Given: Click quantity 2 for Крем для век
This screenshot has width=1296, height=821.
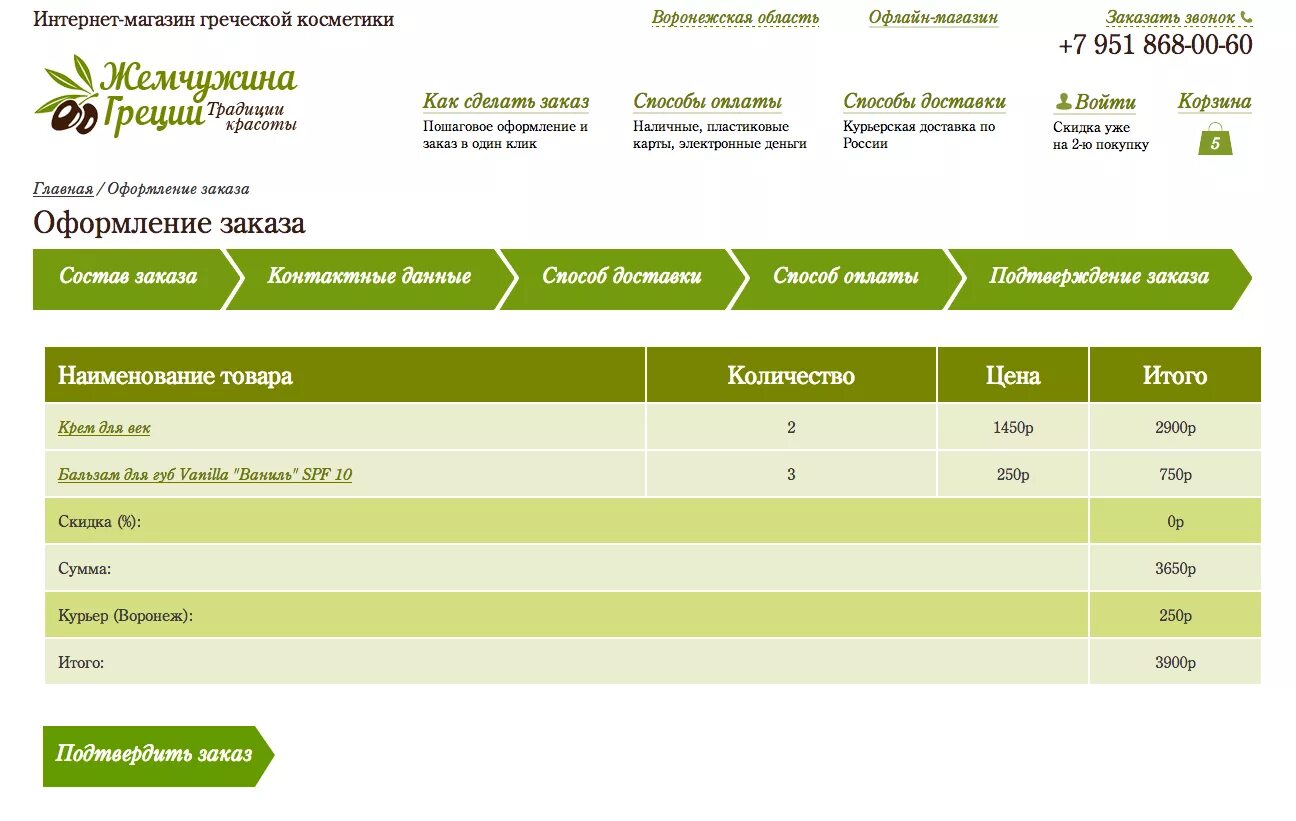Looking at the screenshot, I should tap(791, 428).
